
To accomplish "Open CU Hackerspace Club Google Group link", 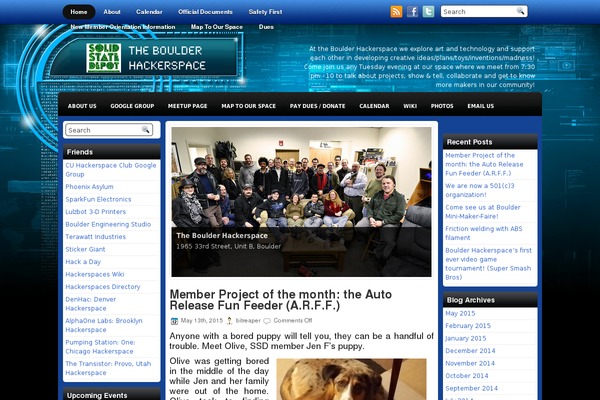I will coord(111,170).
